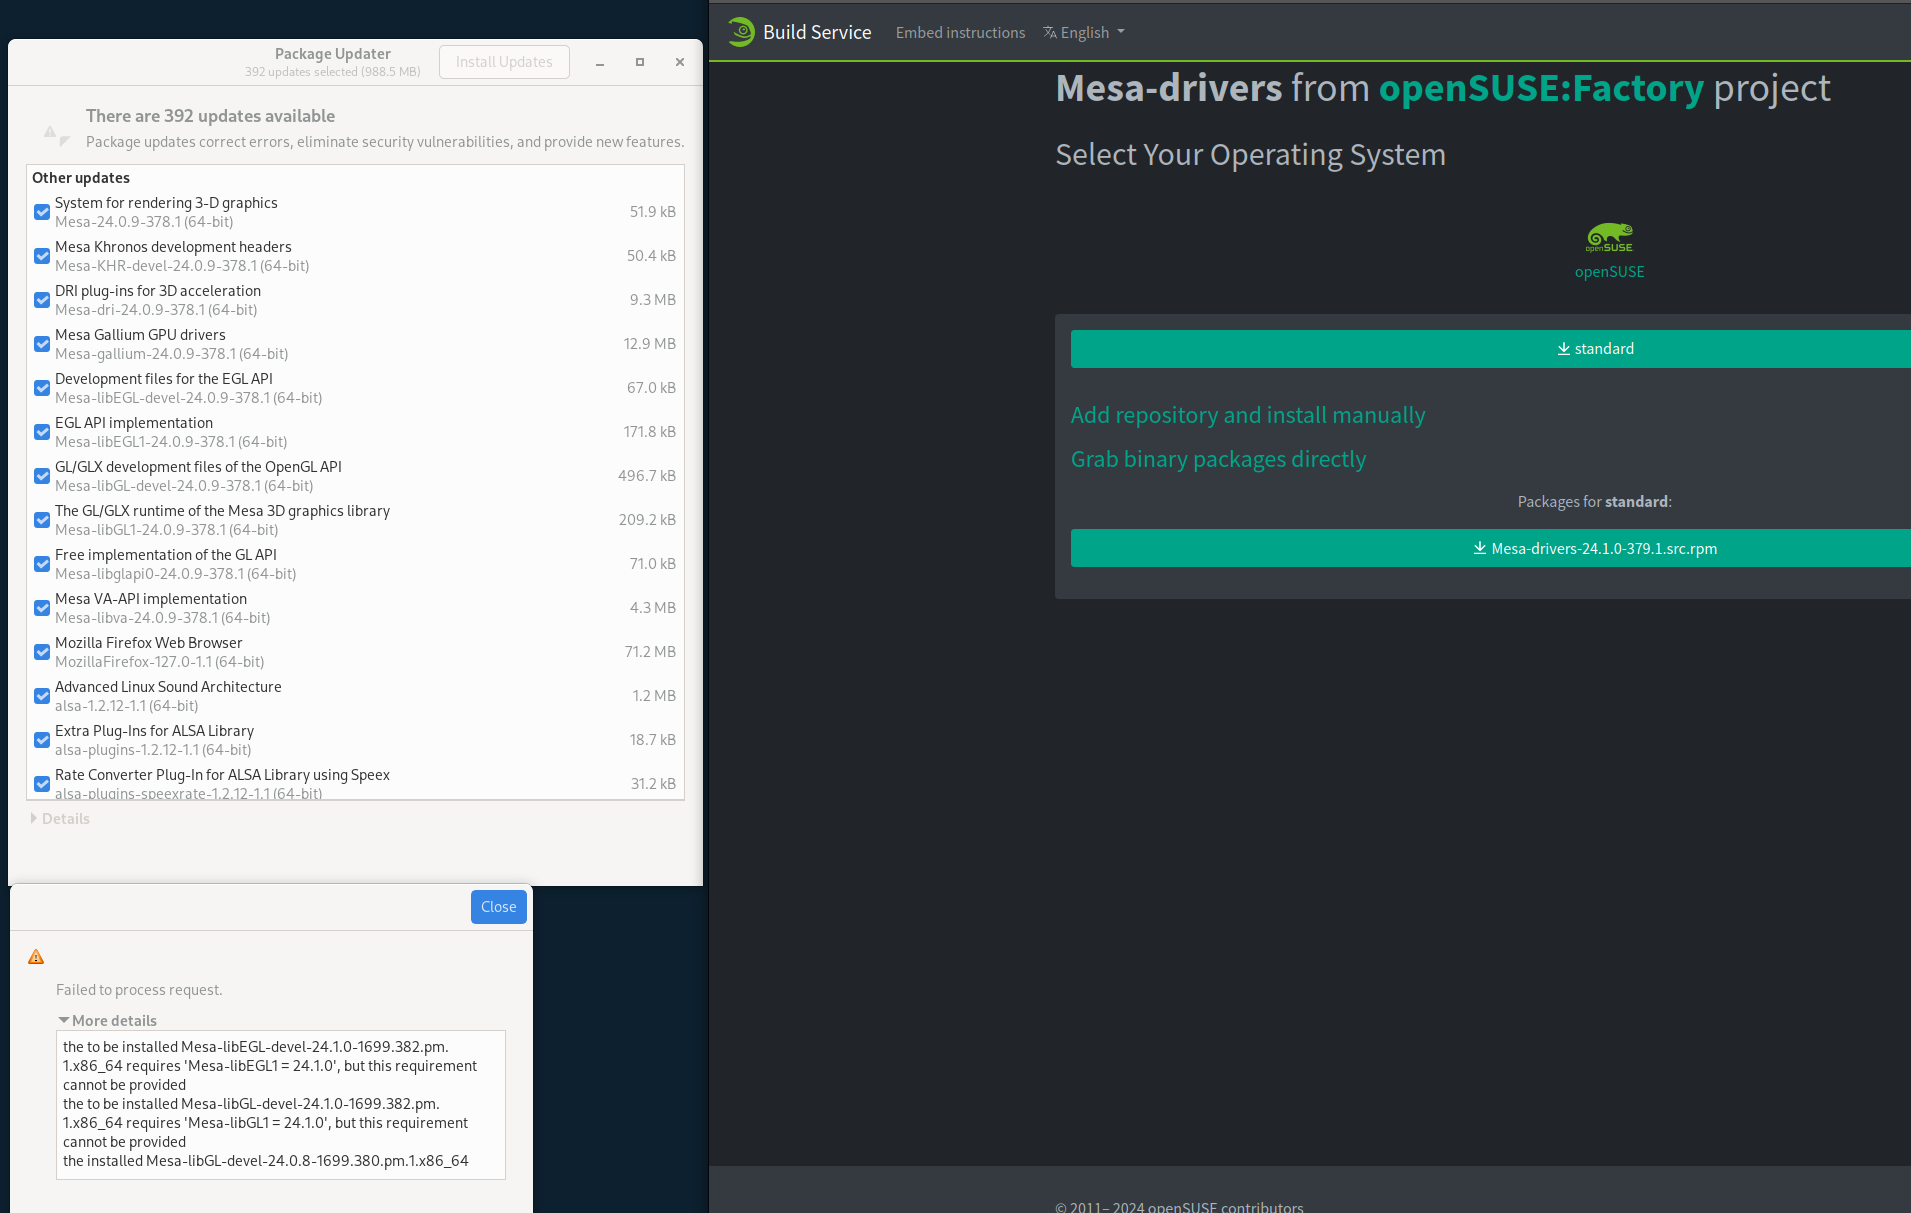Collapse the More details section
This screenshot has height=1213, width=1911.
tap(107, 1020)
